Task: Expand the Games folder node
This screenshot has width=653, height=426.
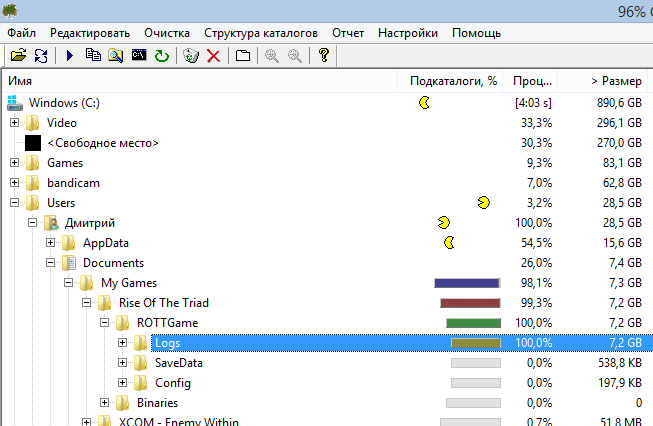Action: [x=15, y=162]
